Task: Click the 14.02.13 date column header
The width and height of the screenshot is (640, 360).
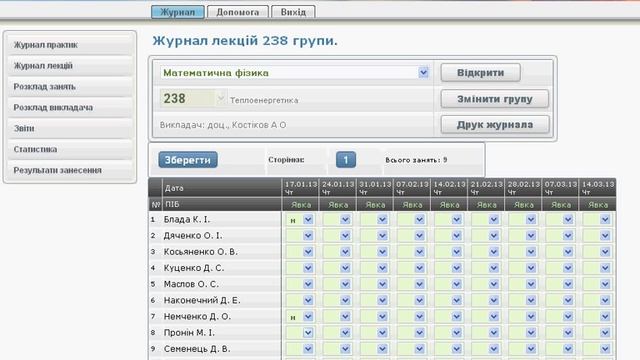Action: pos(449,188)
